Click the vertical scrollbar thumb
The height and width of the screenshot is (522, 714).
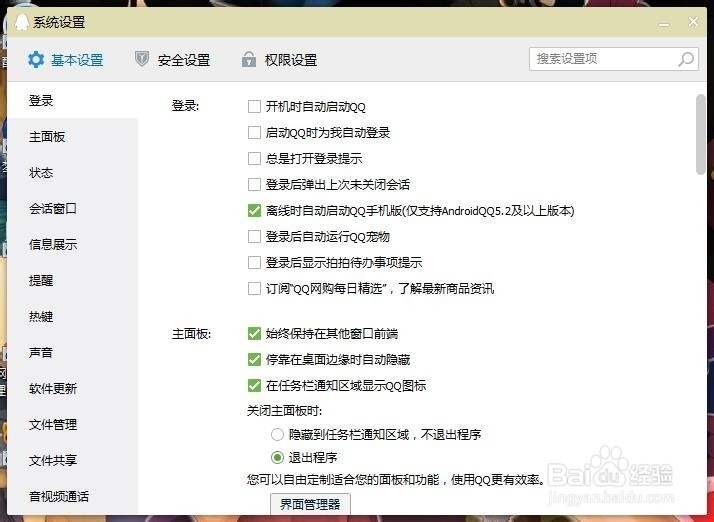701,134
